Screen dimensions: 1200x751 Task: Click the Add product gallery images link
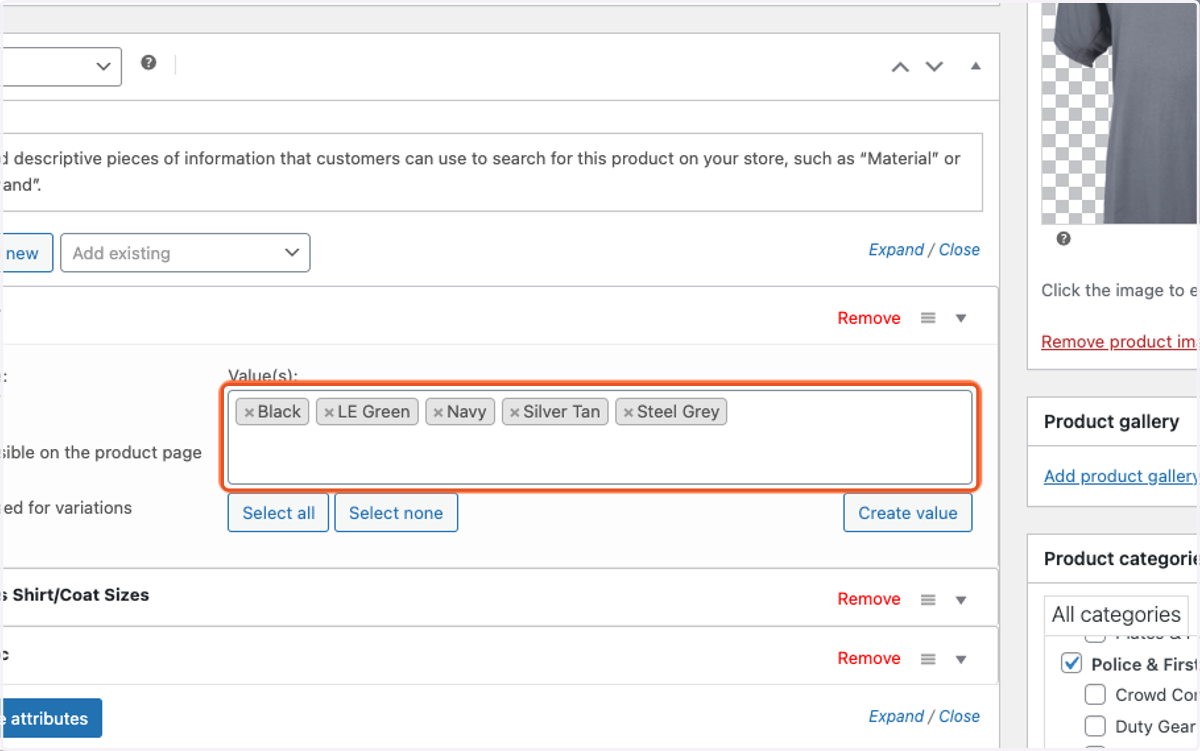point(1121,476)
